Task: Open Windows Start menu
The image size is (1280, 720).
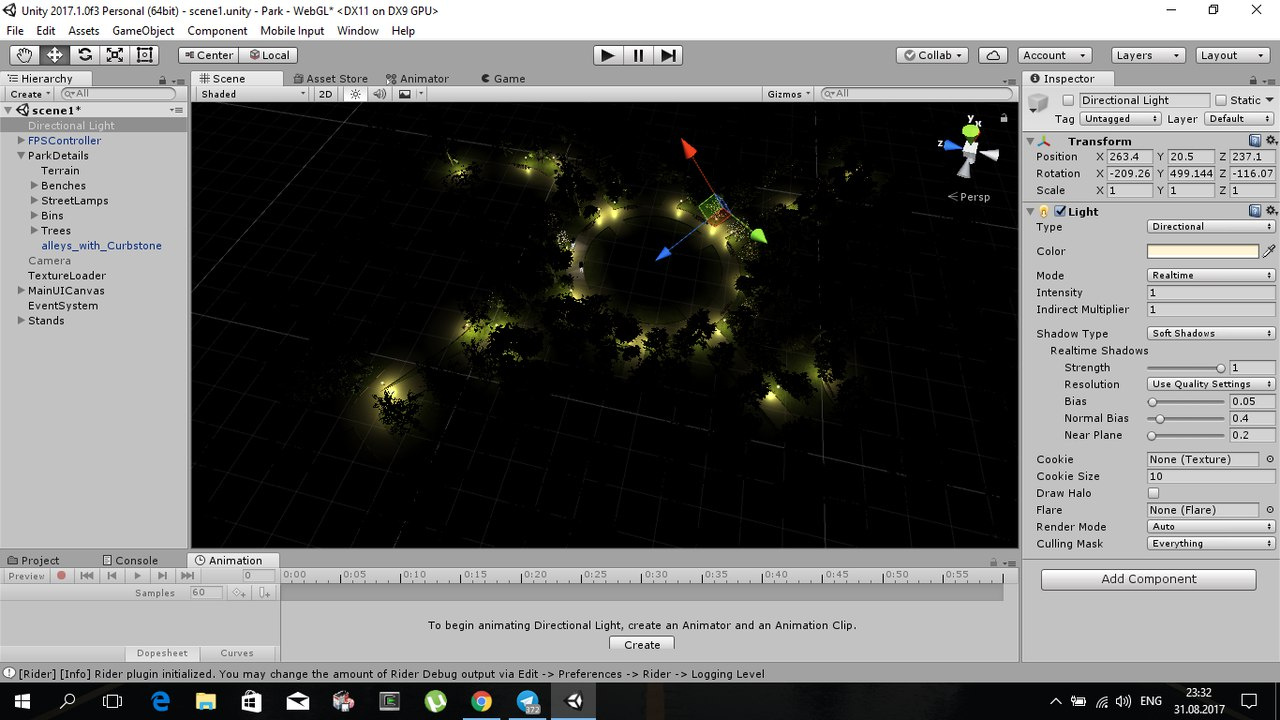Action: click(22, 701)
